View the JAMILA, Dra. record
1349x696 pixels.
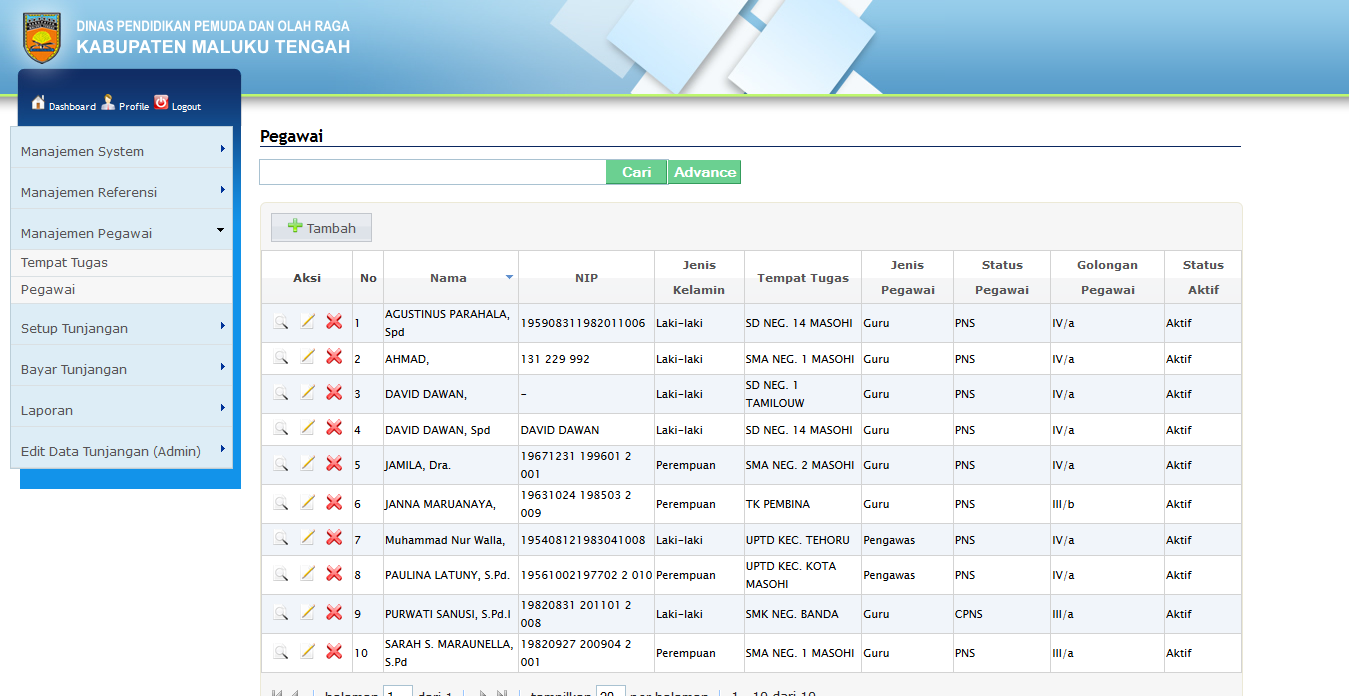(x=281, y=464)
